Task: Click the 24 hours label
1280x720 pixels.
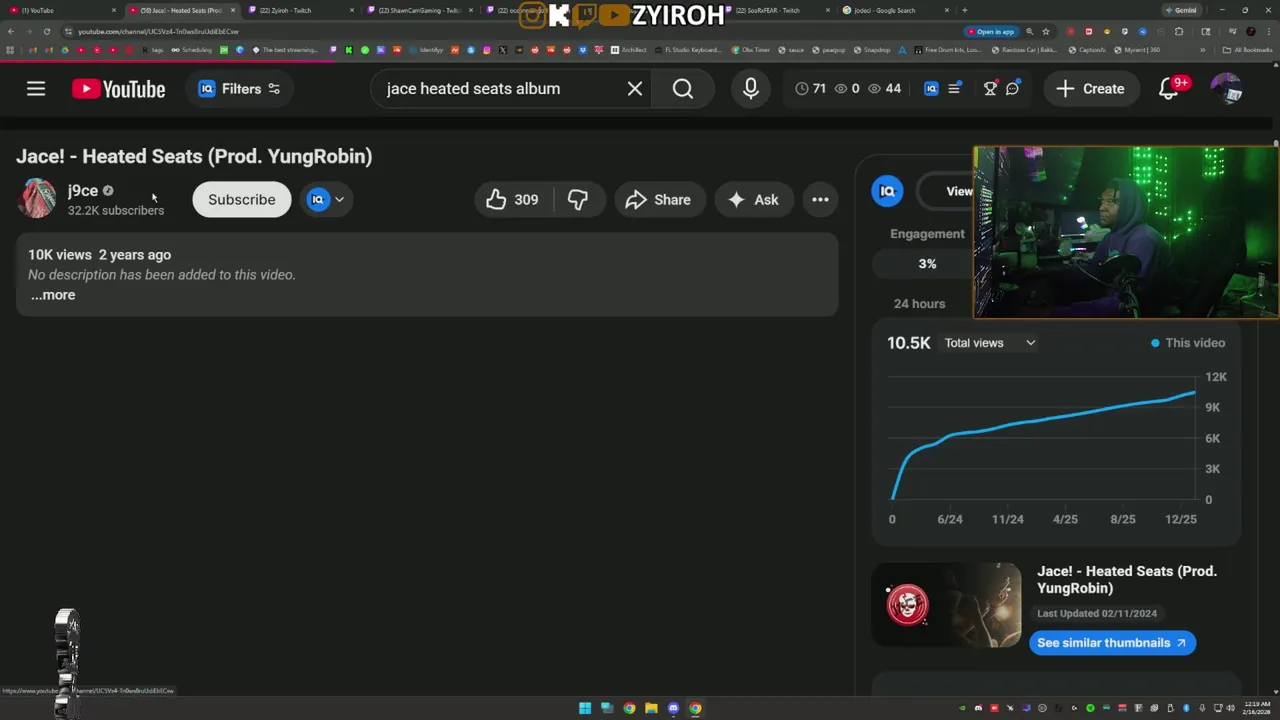Action: 919,303
